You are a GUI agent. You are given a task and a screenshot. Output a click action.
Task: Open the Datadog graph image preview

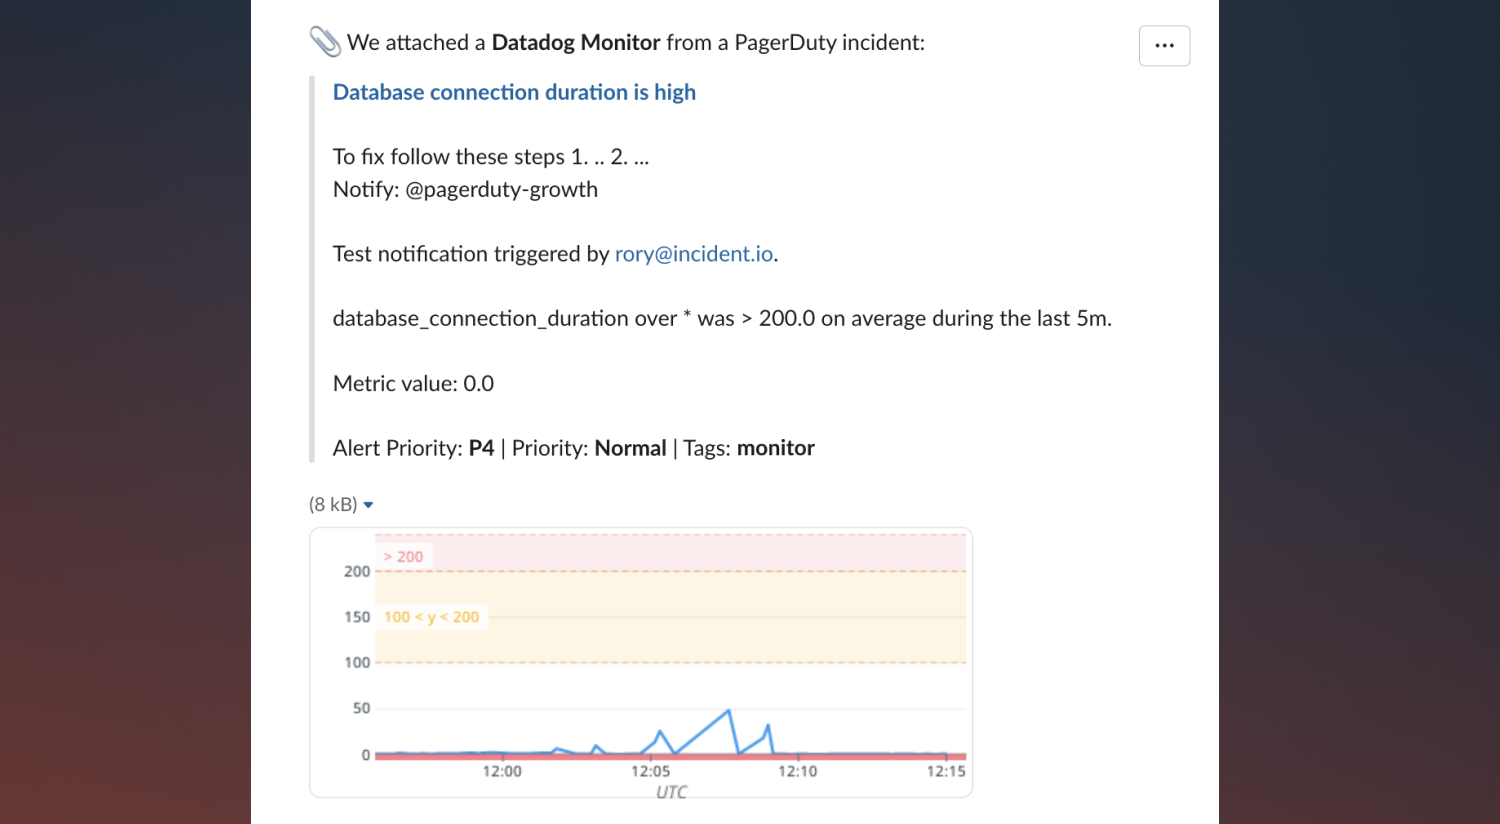(641, 663)
